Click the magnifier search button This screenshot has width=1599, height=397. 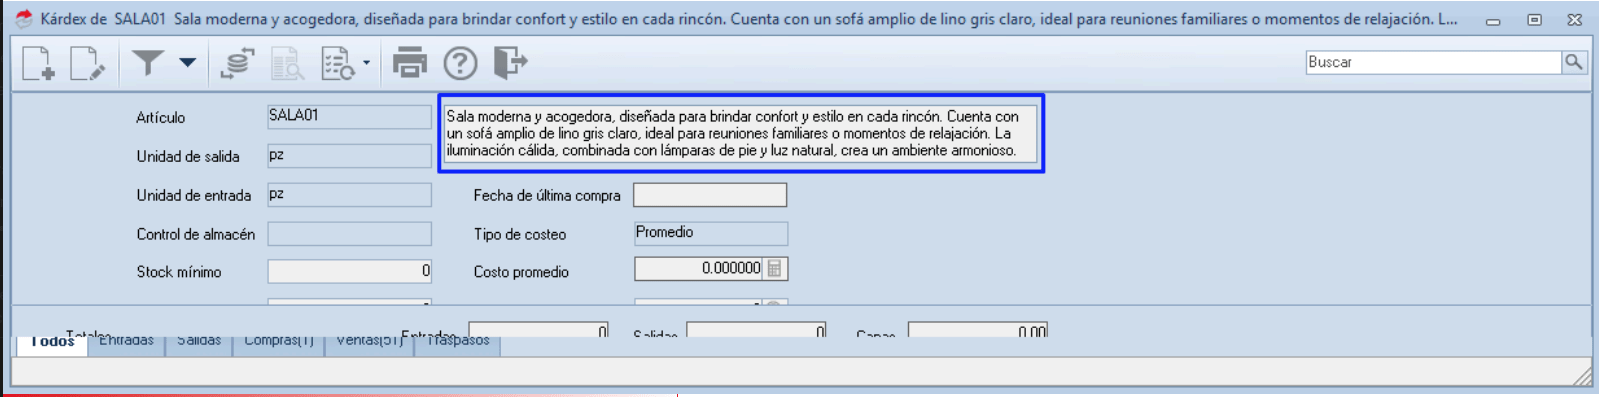tap(1574, 62)
